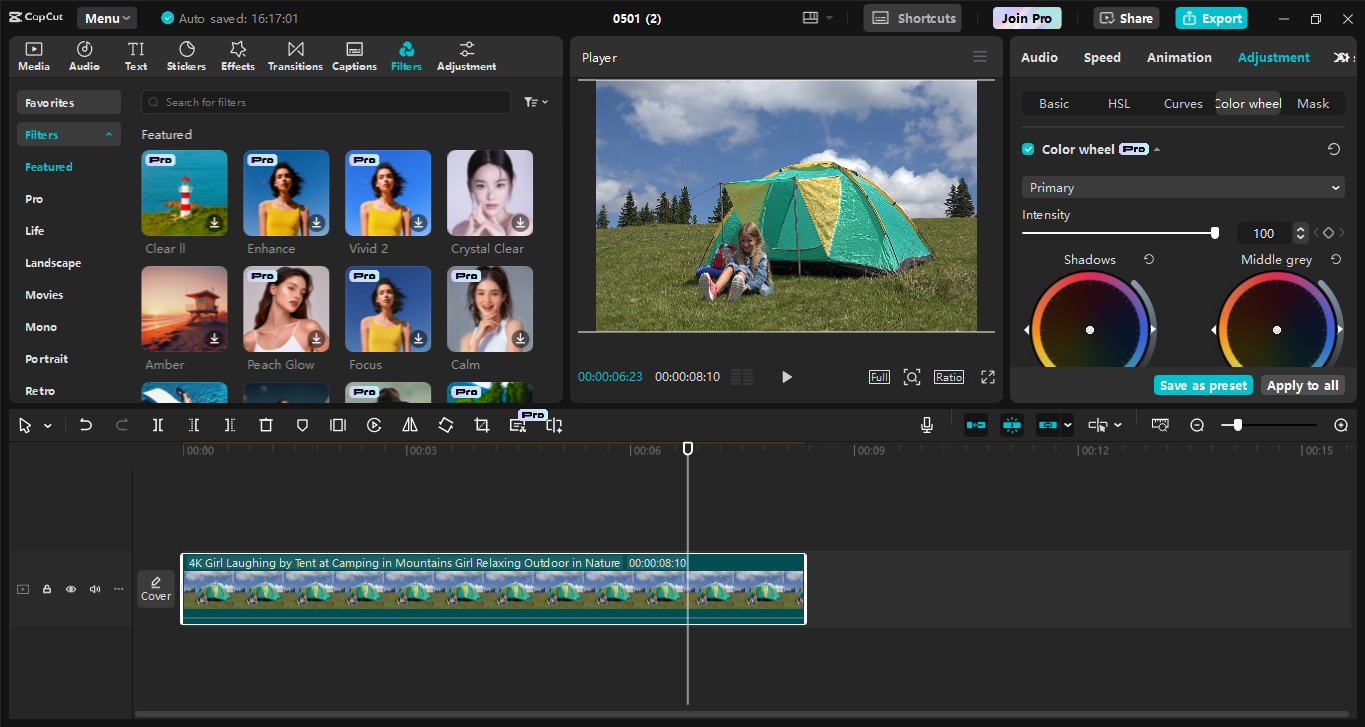Select the Split tool in the timeline toolbar
Viewport: 1365px width, 727px height.
click(157, 424)
